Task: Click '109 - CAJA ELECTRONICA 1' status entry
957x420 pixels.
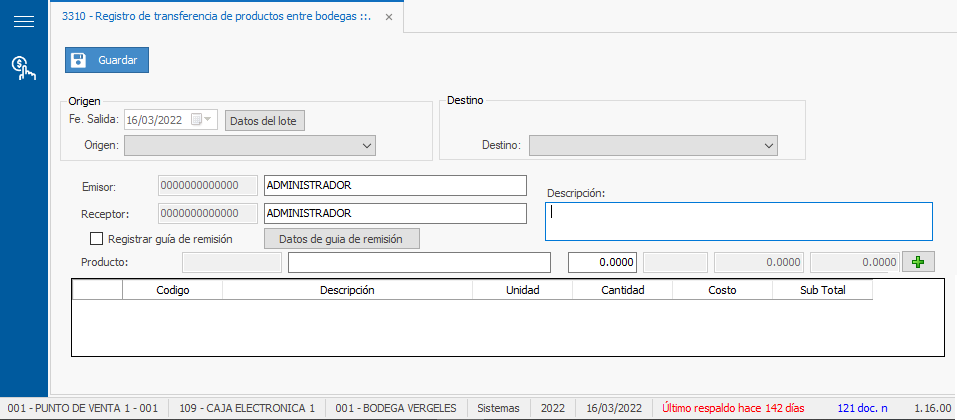Action: tap(247, 408)
